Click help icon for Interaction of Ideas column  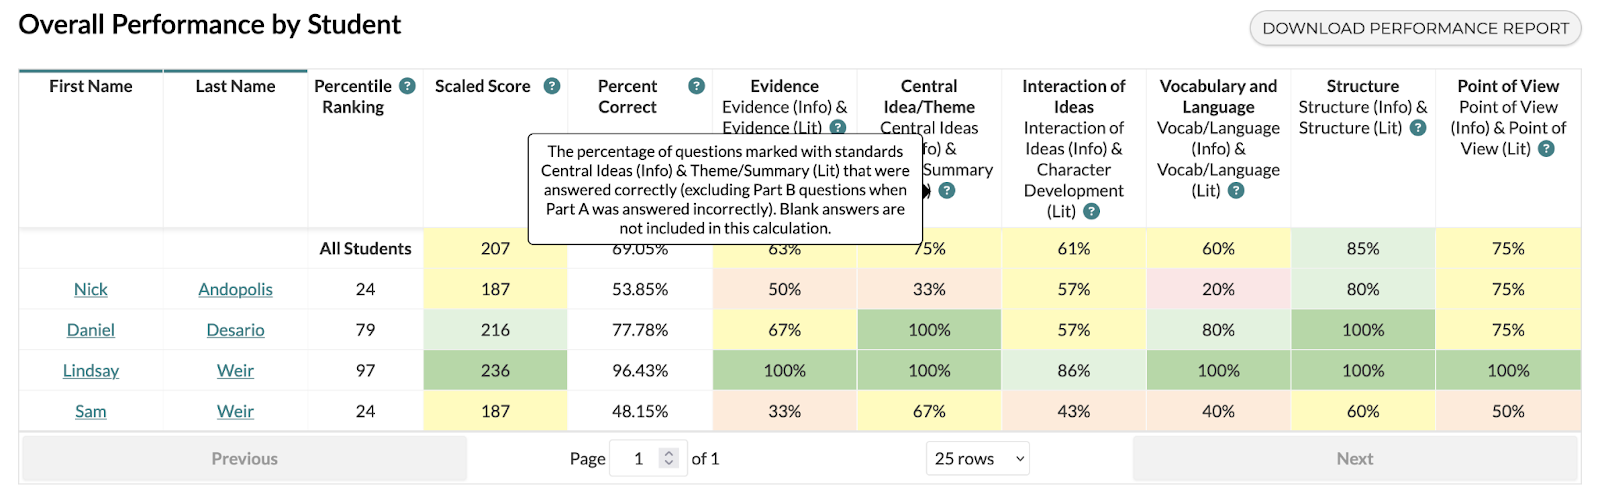[x=1092, y=211]
